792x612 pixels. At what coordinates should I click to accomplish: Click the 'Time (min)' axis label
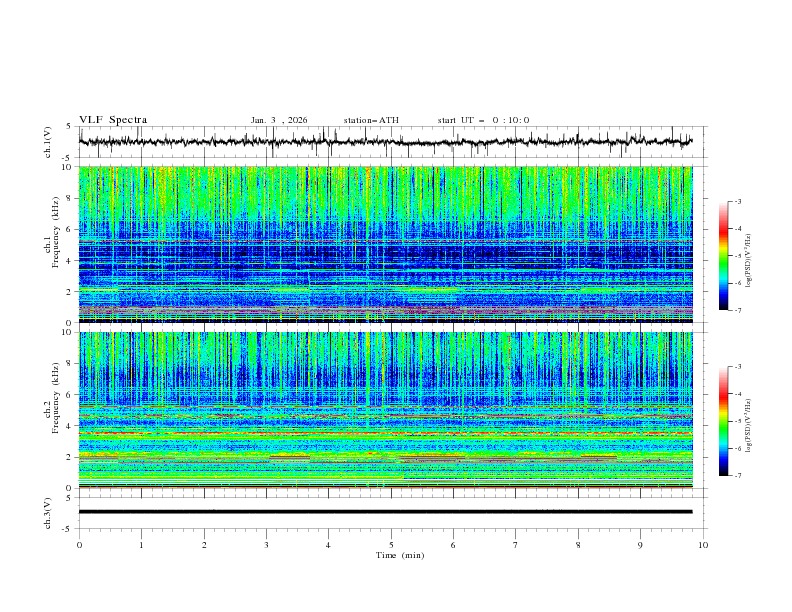[400, 555]
